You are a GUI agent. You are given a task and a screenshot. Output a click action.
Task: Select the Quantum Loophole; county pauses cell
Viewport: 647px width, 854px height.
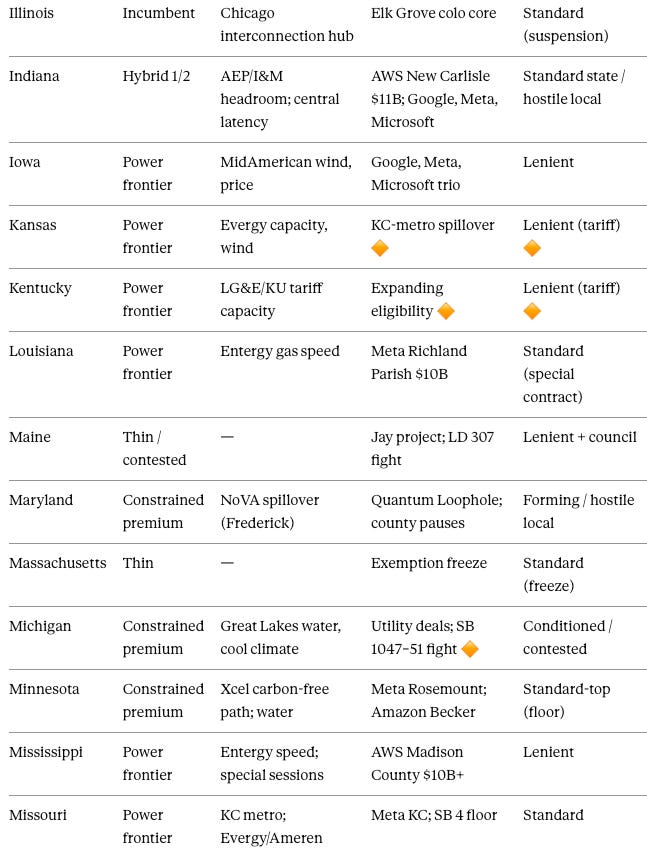(x=437, y=512)
